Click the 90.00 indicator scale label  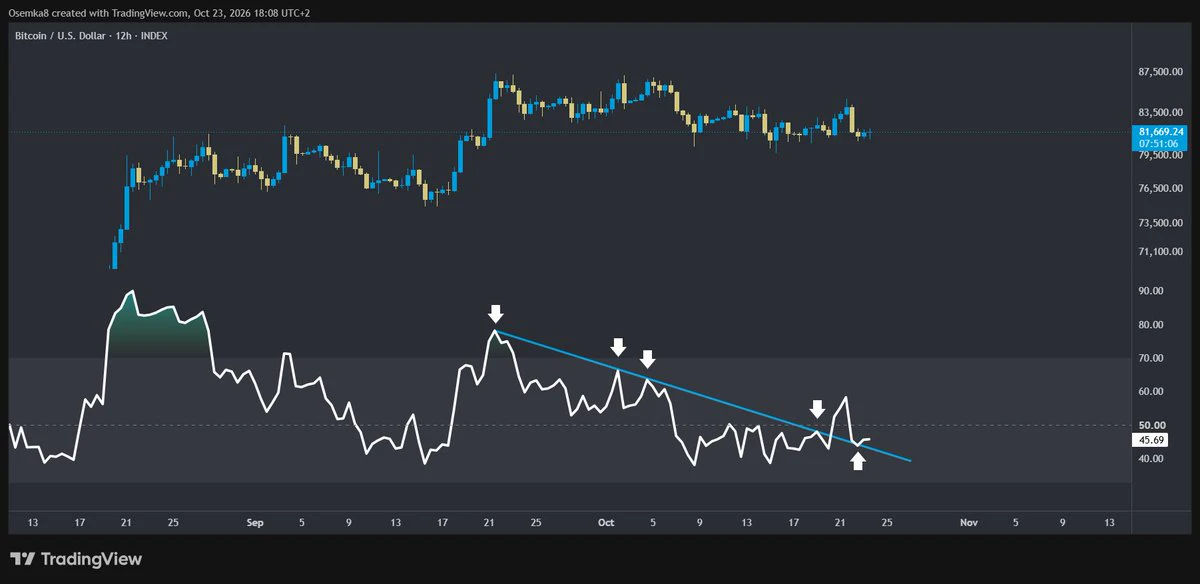pyautogui.click(x=1151, y=291)
